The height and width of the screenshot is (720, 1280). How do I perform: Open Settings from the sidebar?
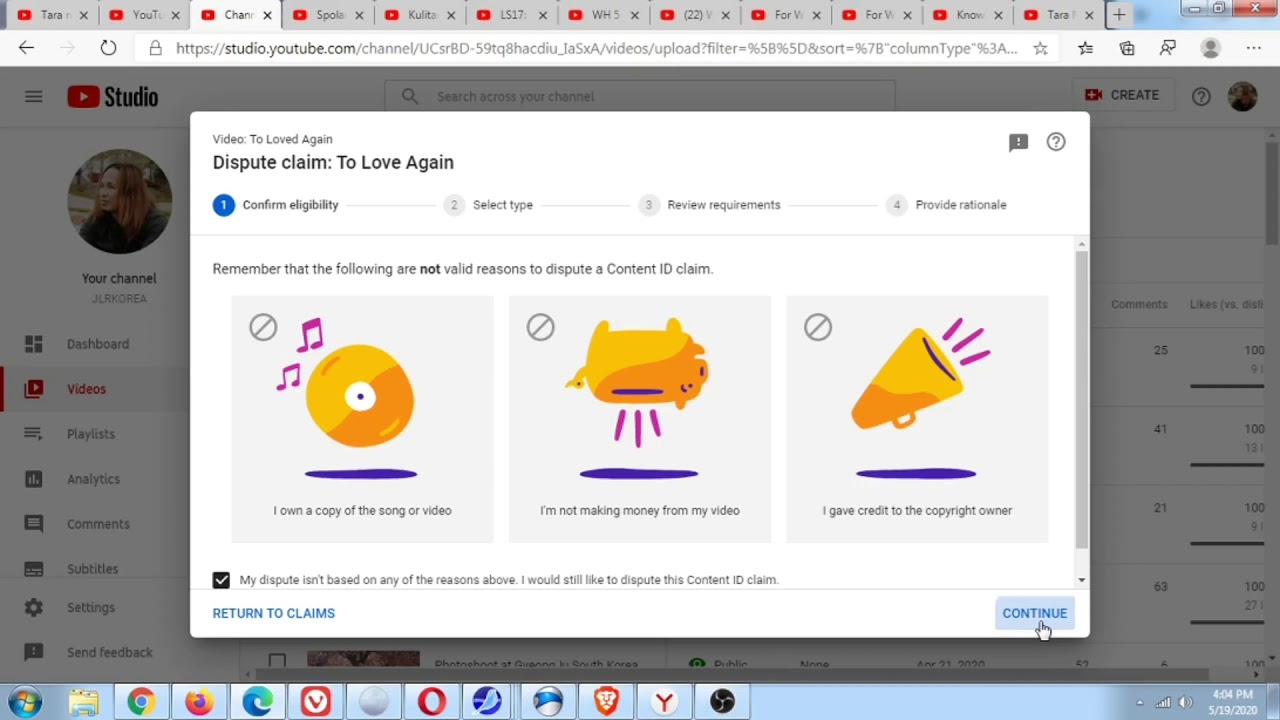91,607
